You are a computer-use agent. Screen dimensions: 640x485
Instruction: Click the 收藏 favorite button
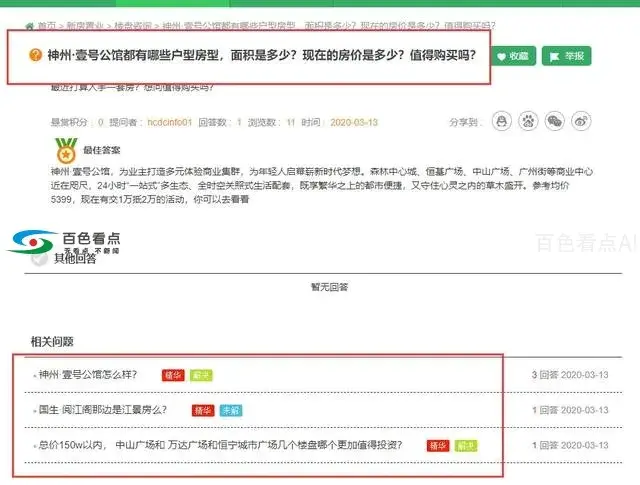[513, 56]
